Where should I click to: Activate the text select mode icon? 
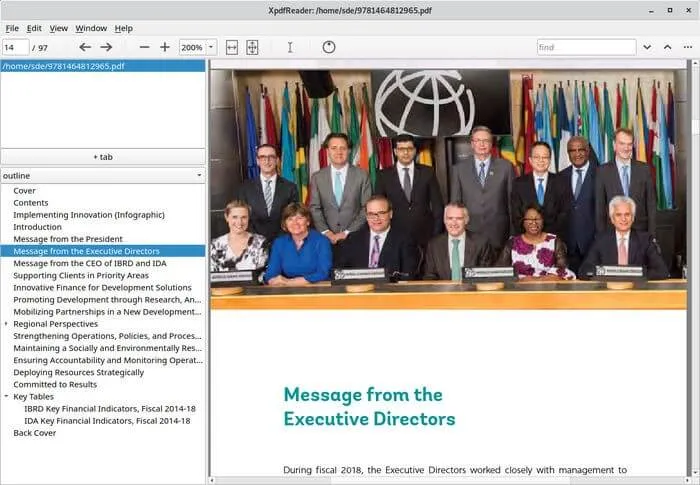290,47
